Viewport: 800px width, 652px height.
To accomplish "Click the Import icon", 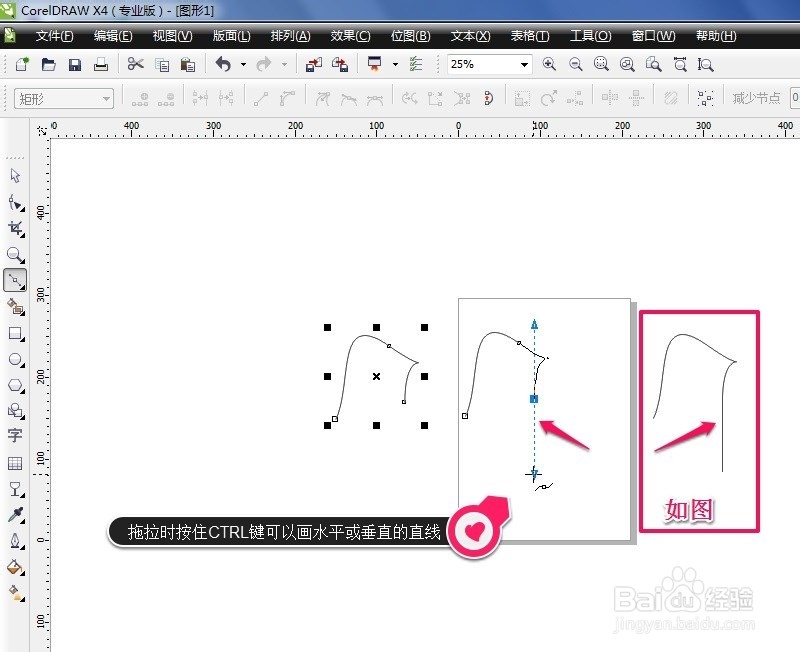I will [x=313, y=64].
